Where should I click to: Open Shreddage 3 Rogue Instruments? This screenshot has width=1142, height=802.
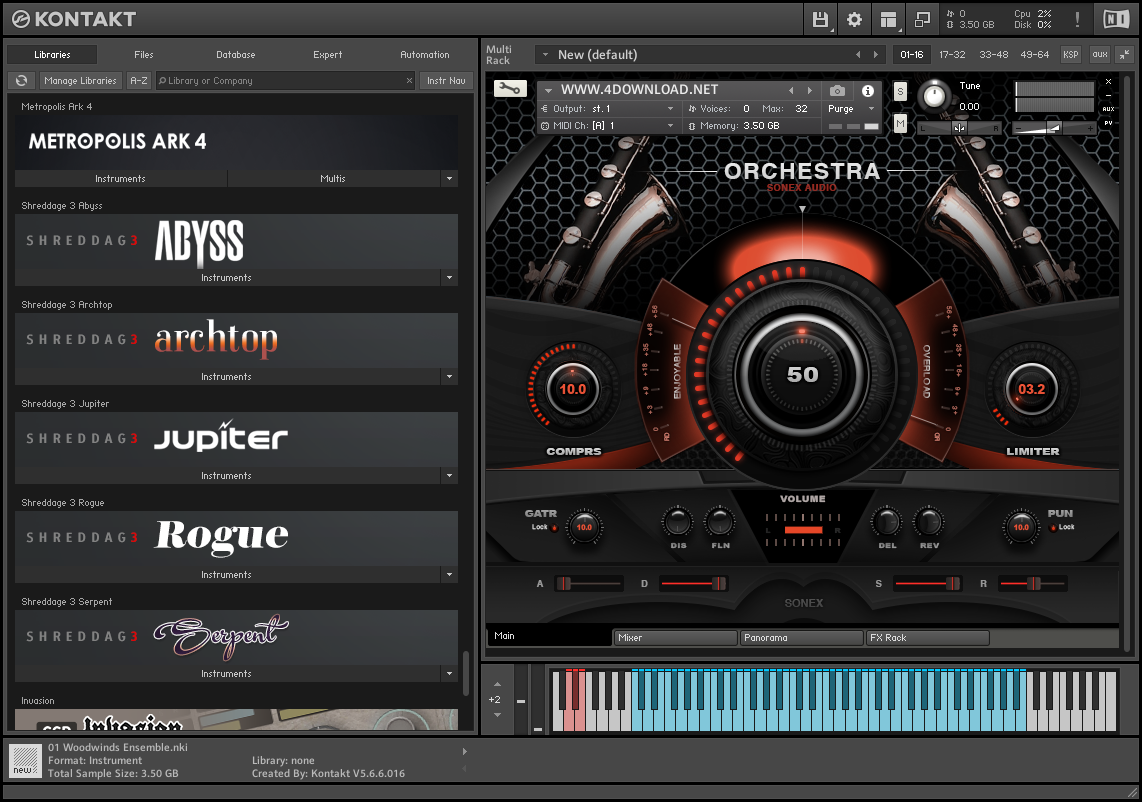(x=227, y=575)
